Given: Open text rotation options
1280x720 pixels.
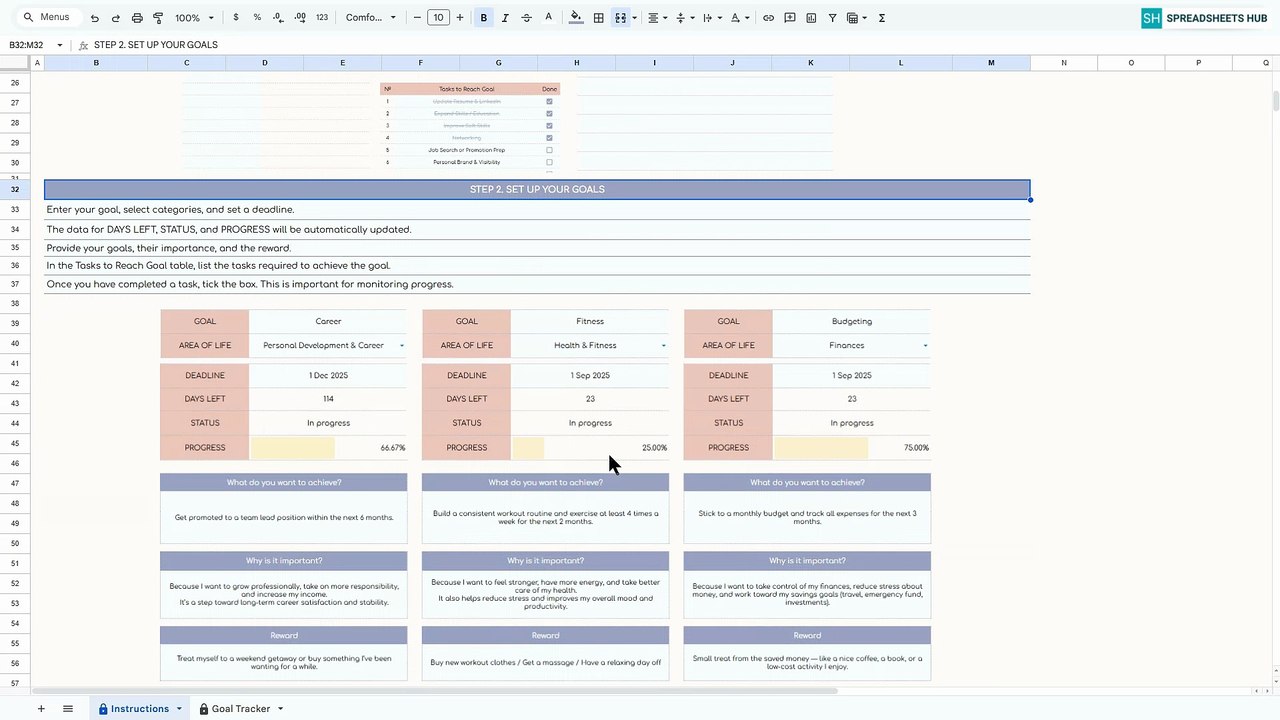Looking at the screenshot, I should tap(739, 18).
